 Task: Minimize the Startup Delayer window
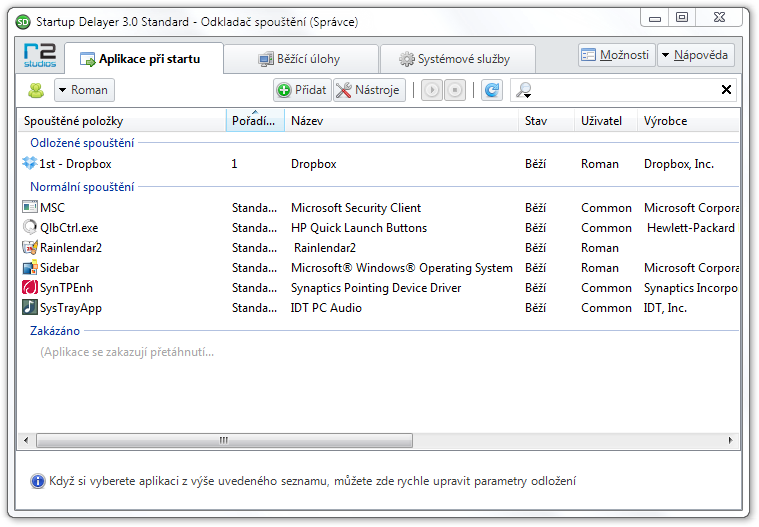[x=655, y=18]
